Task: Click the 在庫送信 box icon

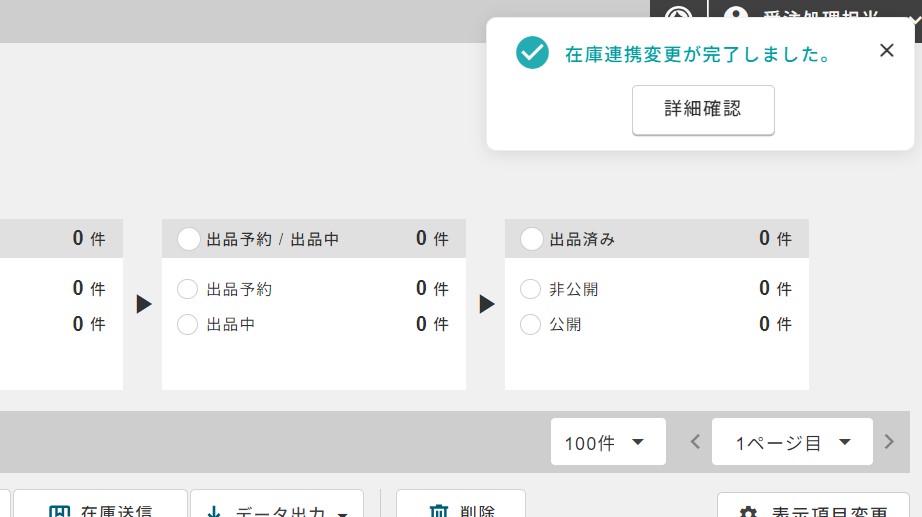Action: click(59, 511)
